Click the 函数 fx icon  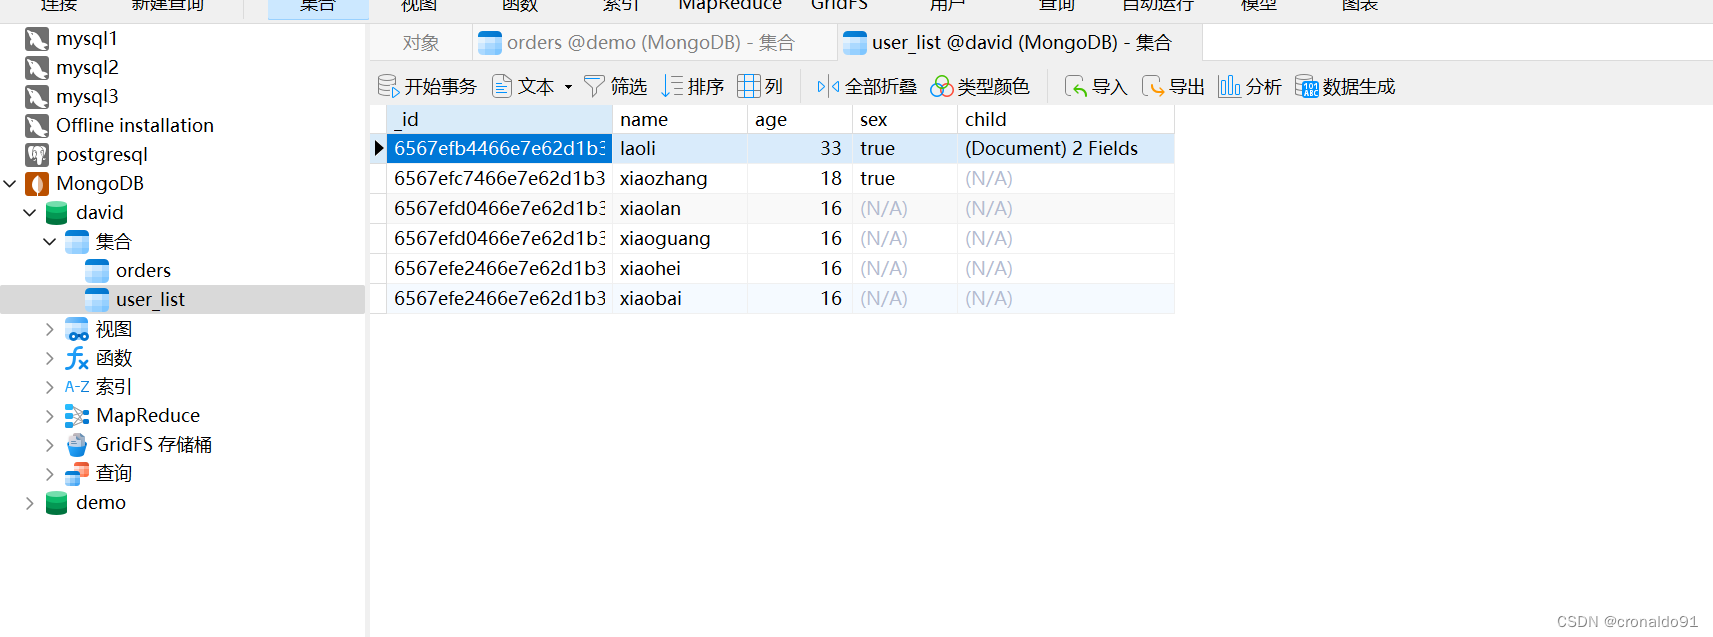77,358
